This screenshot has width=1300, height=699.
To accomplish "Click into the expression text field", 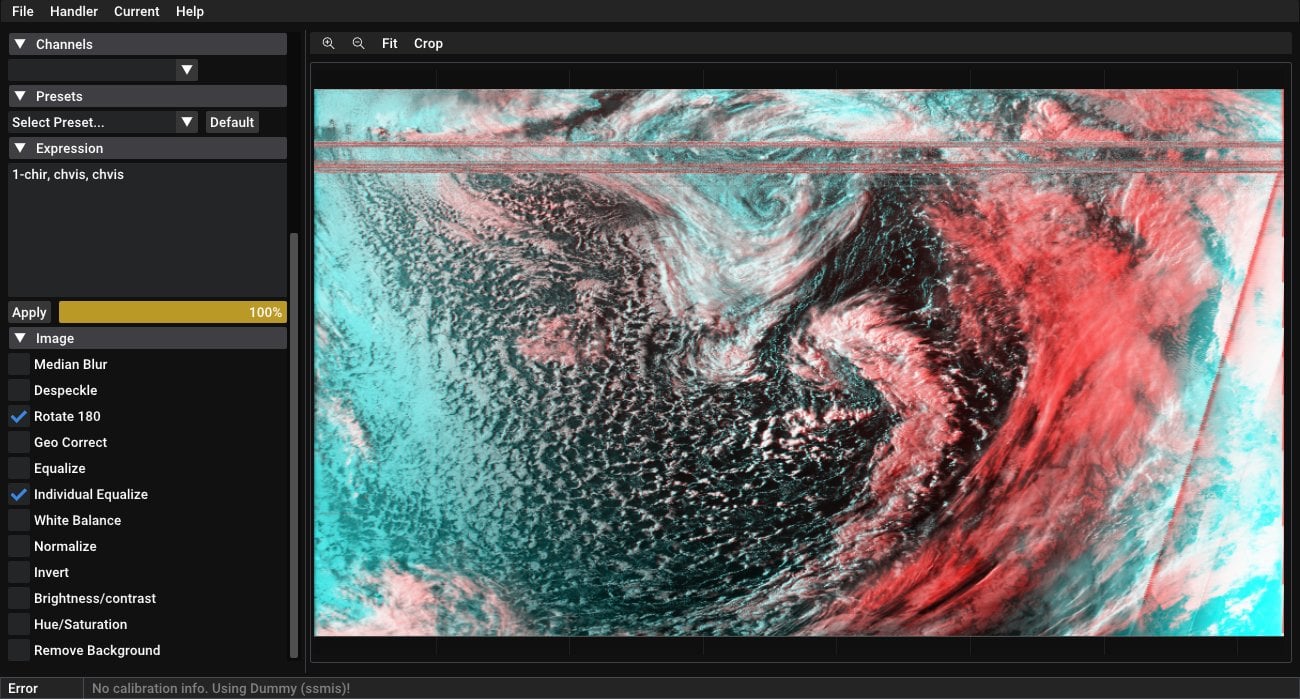I will (147, 229).
